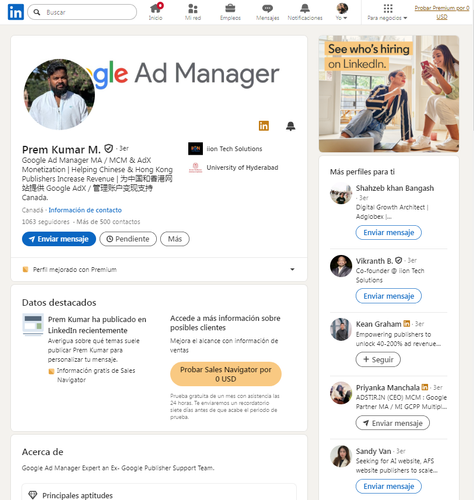Expand Para negocios apps grid
This screenshot has width=474, height=500.
[x=387, y=12]
